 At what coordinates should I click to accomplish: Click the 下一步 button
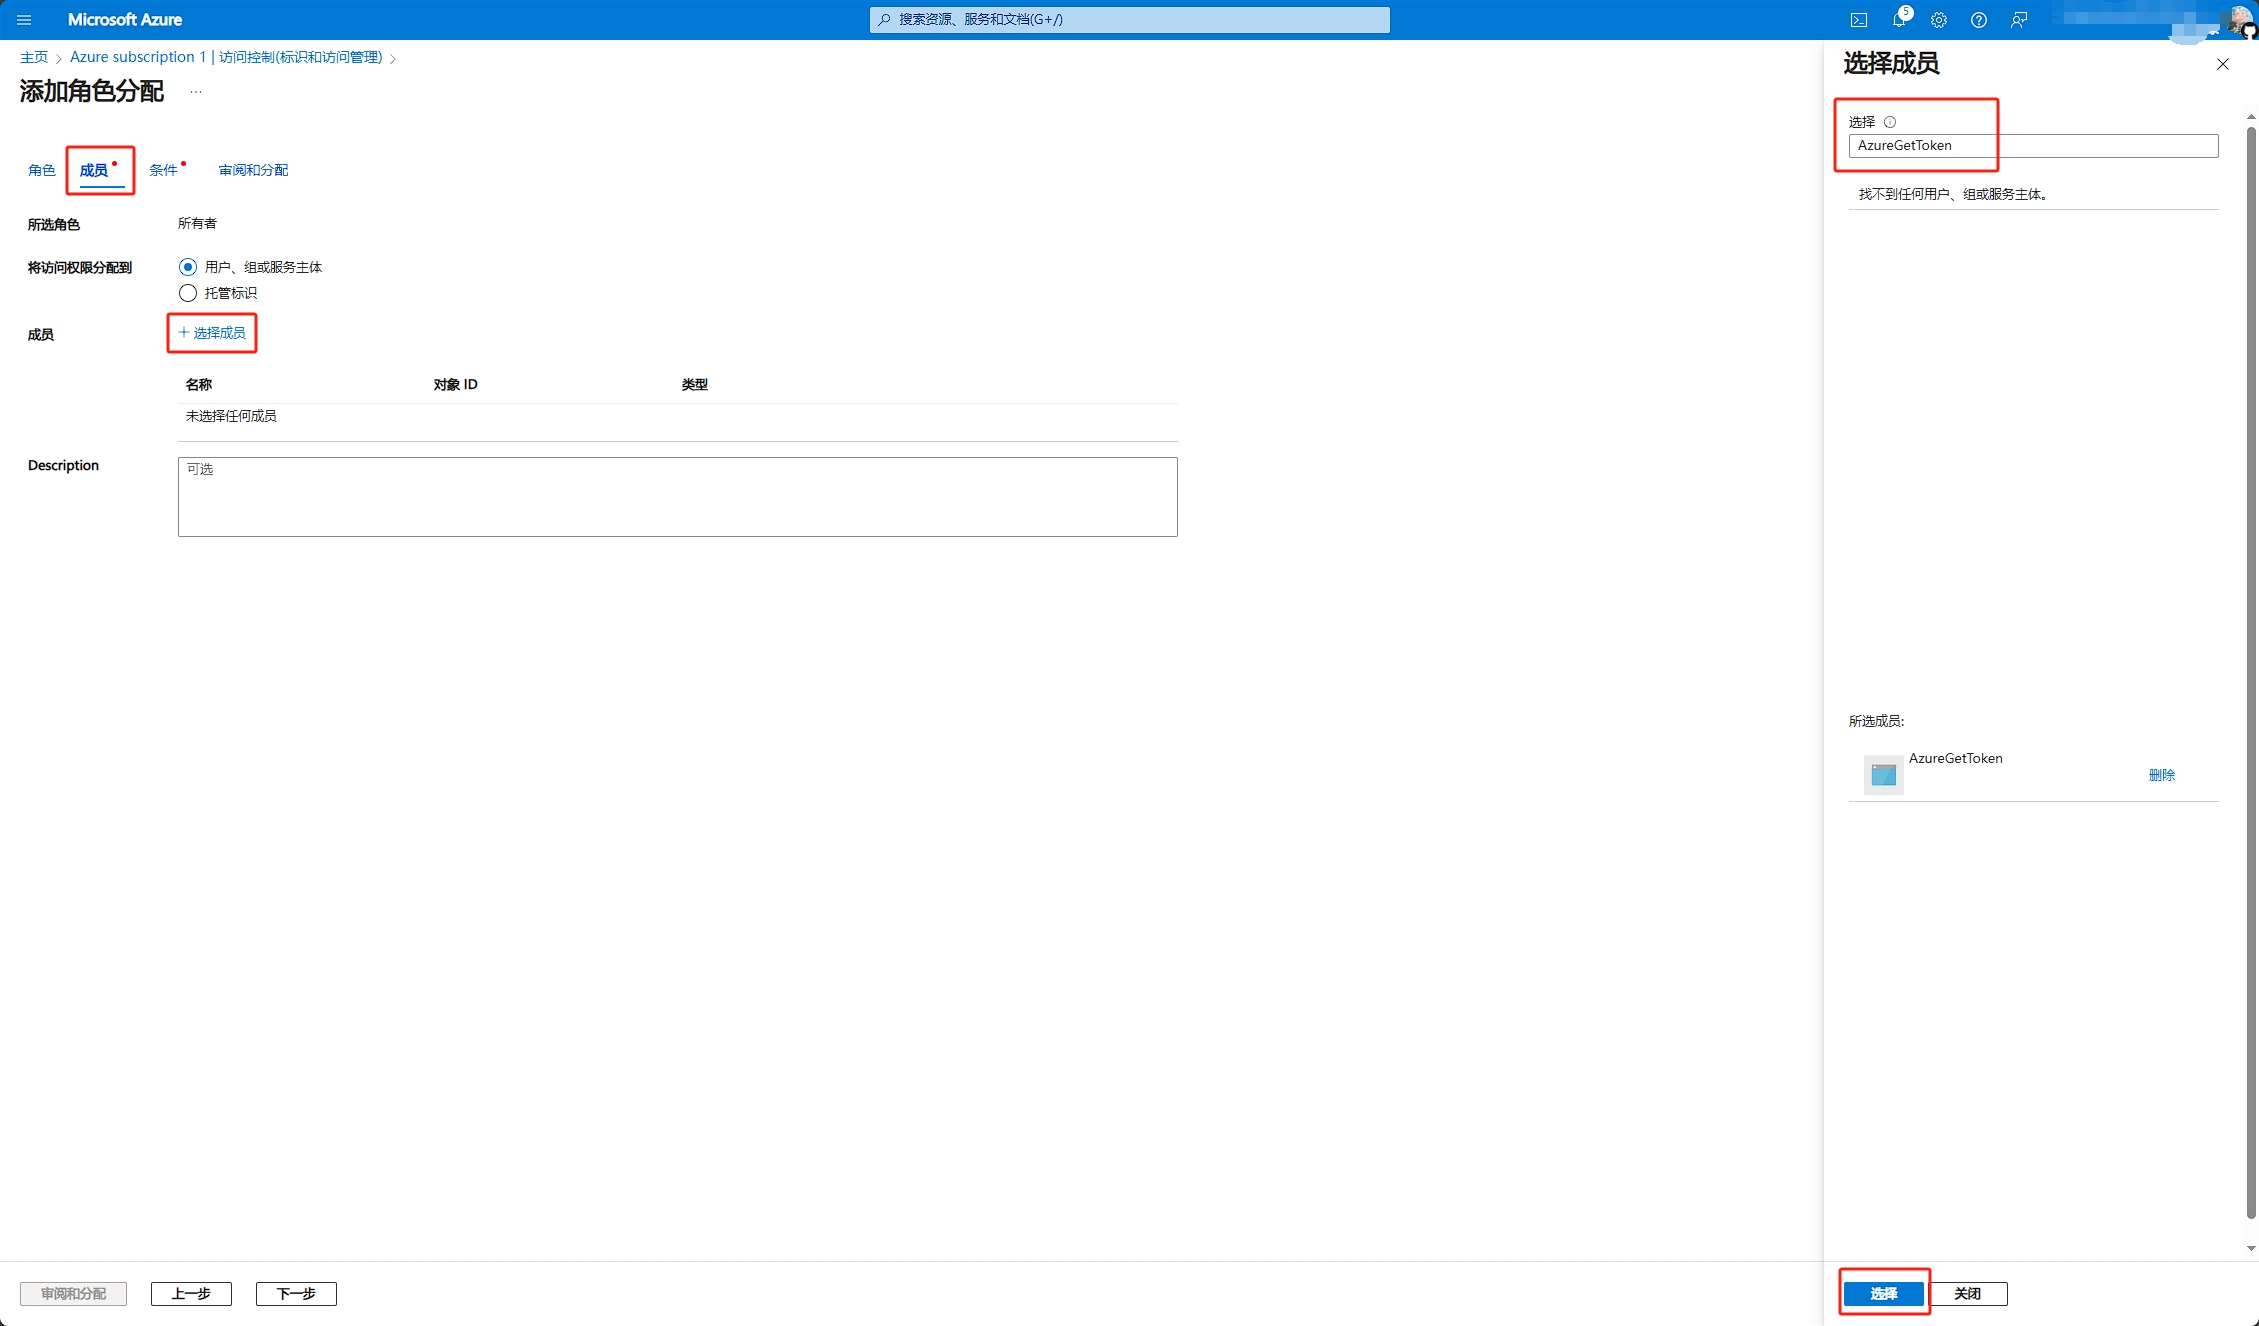(296, 1293)
